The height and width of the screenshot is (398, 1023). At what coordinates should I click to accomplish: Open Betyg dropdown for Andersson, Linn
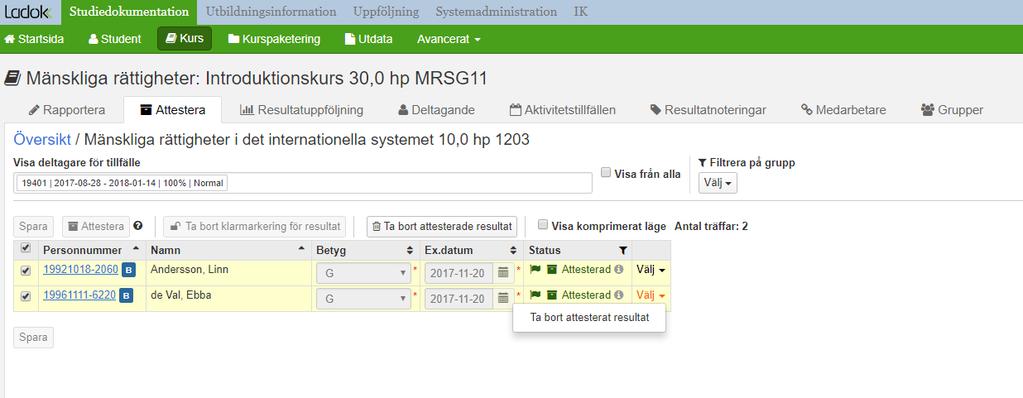click(x=363, y=273)
